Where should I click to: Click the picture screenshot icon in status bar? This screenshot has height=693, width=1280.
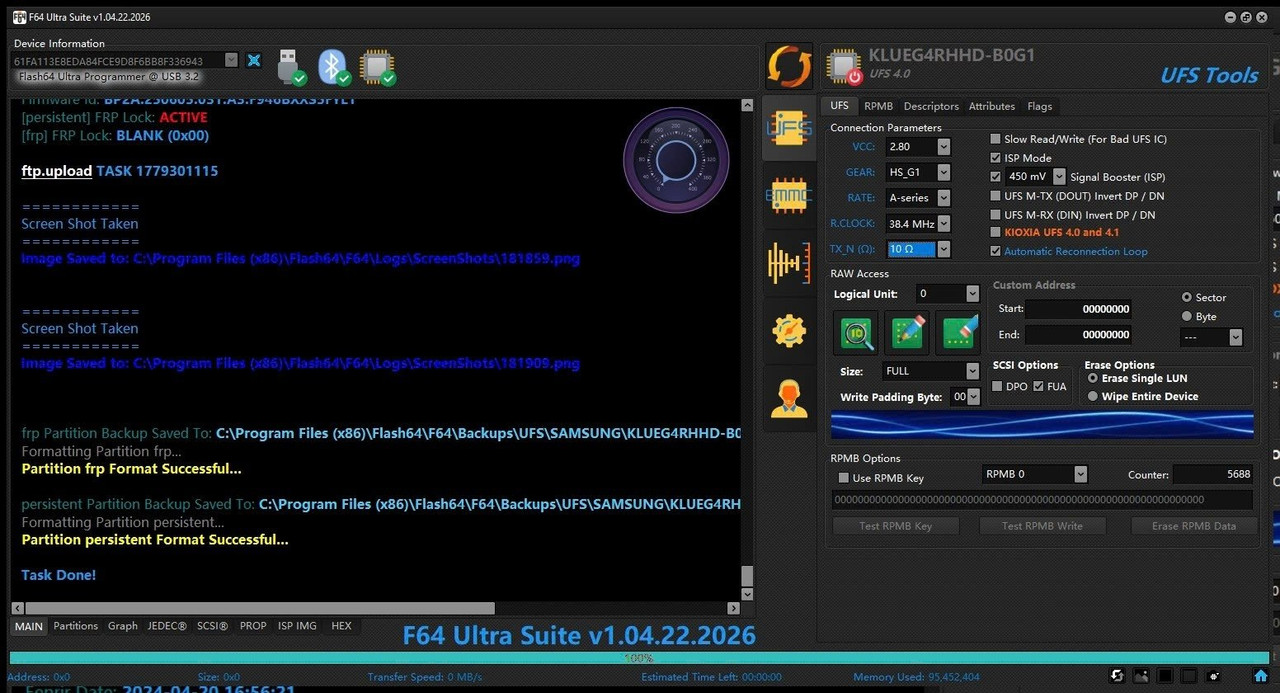(x=1141, y=677)
